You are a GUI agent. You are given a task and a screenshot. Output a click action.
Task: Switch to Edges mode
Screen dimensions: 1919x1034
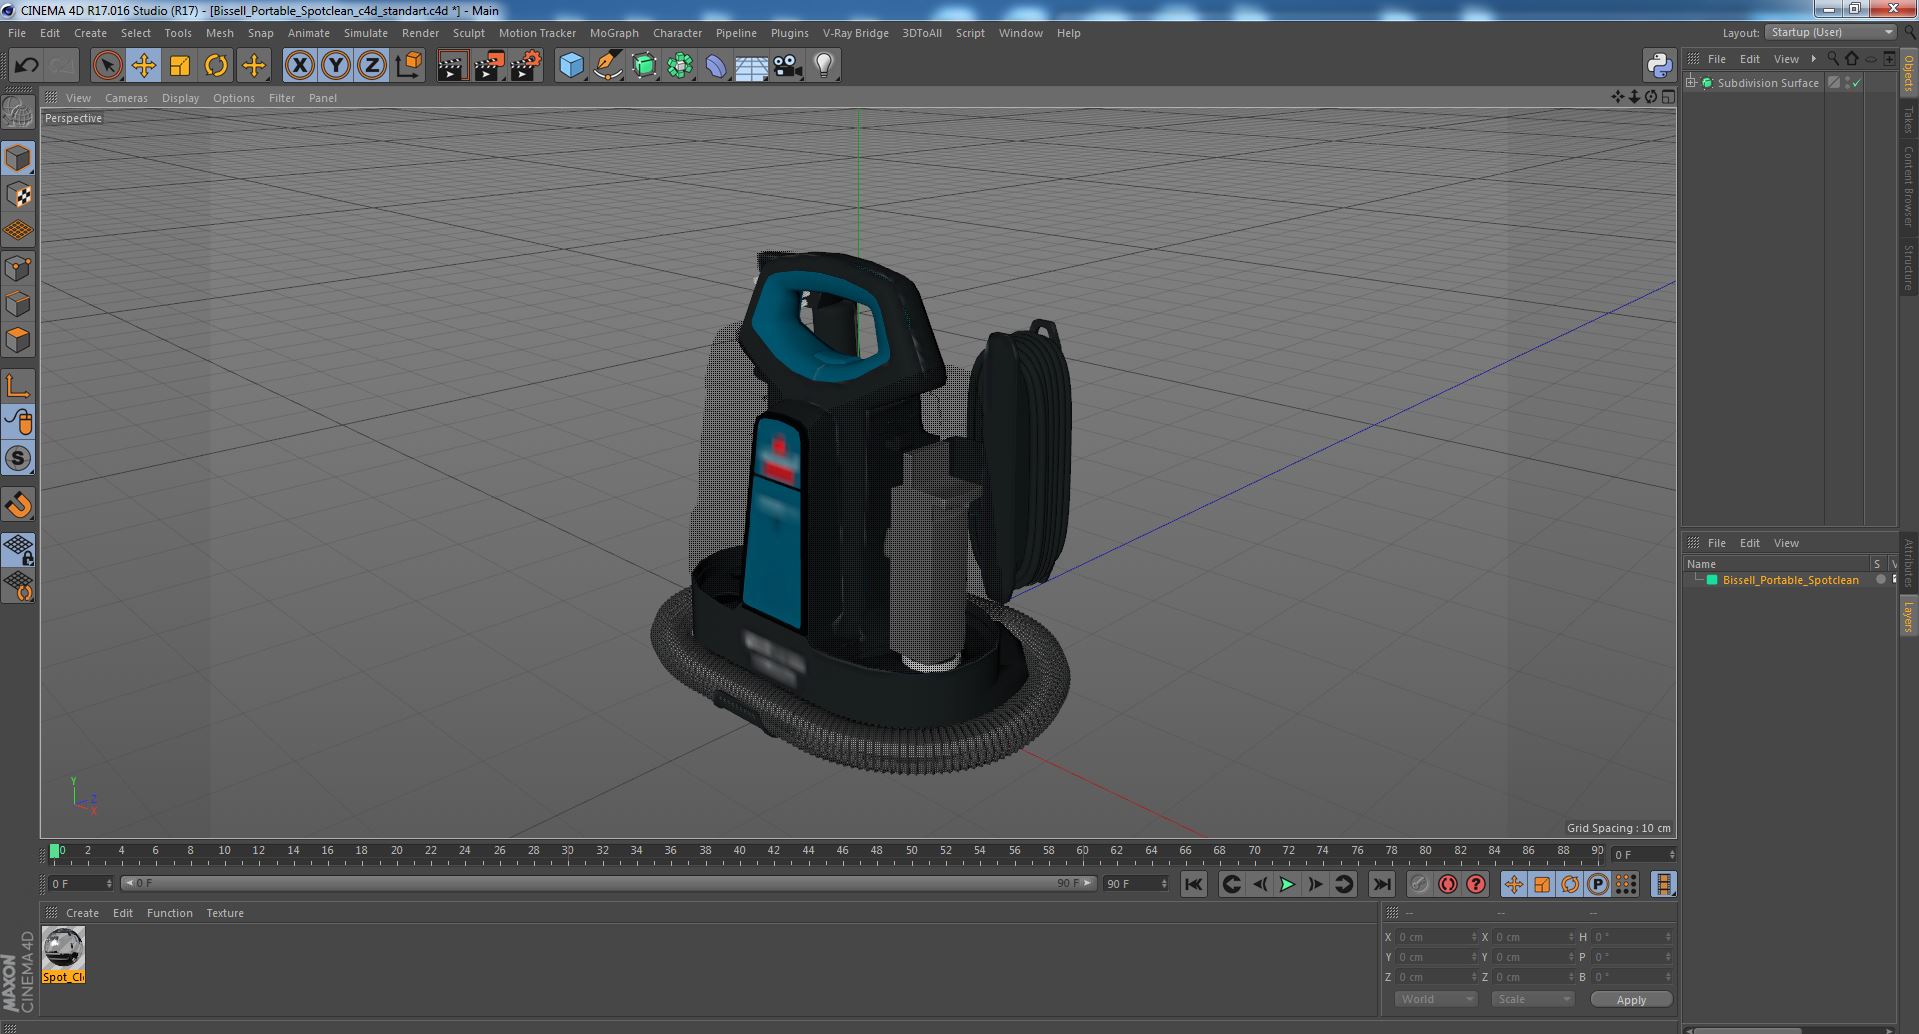(18, 304)
